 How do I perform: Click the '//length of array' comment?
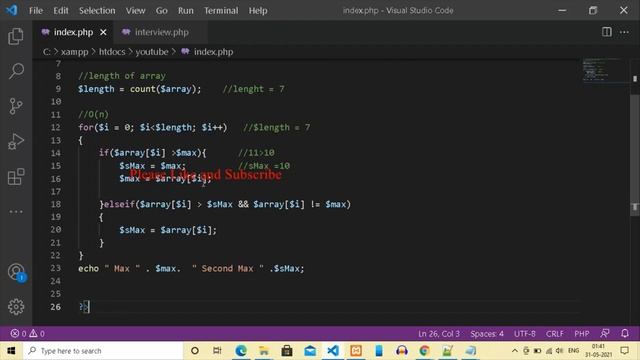click(x=122, y=76)
